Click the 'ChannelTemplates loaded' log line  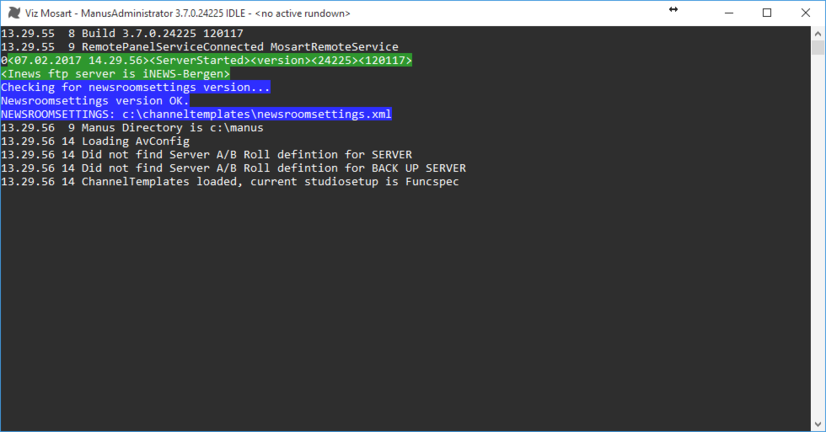click(x=230, y=181)
